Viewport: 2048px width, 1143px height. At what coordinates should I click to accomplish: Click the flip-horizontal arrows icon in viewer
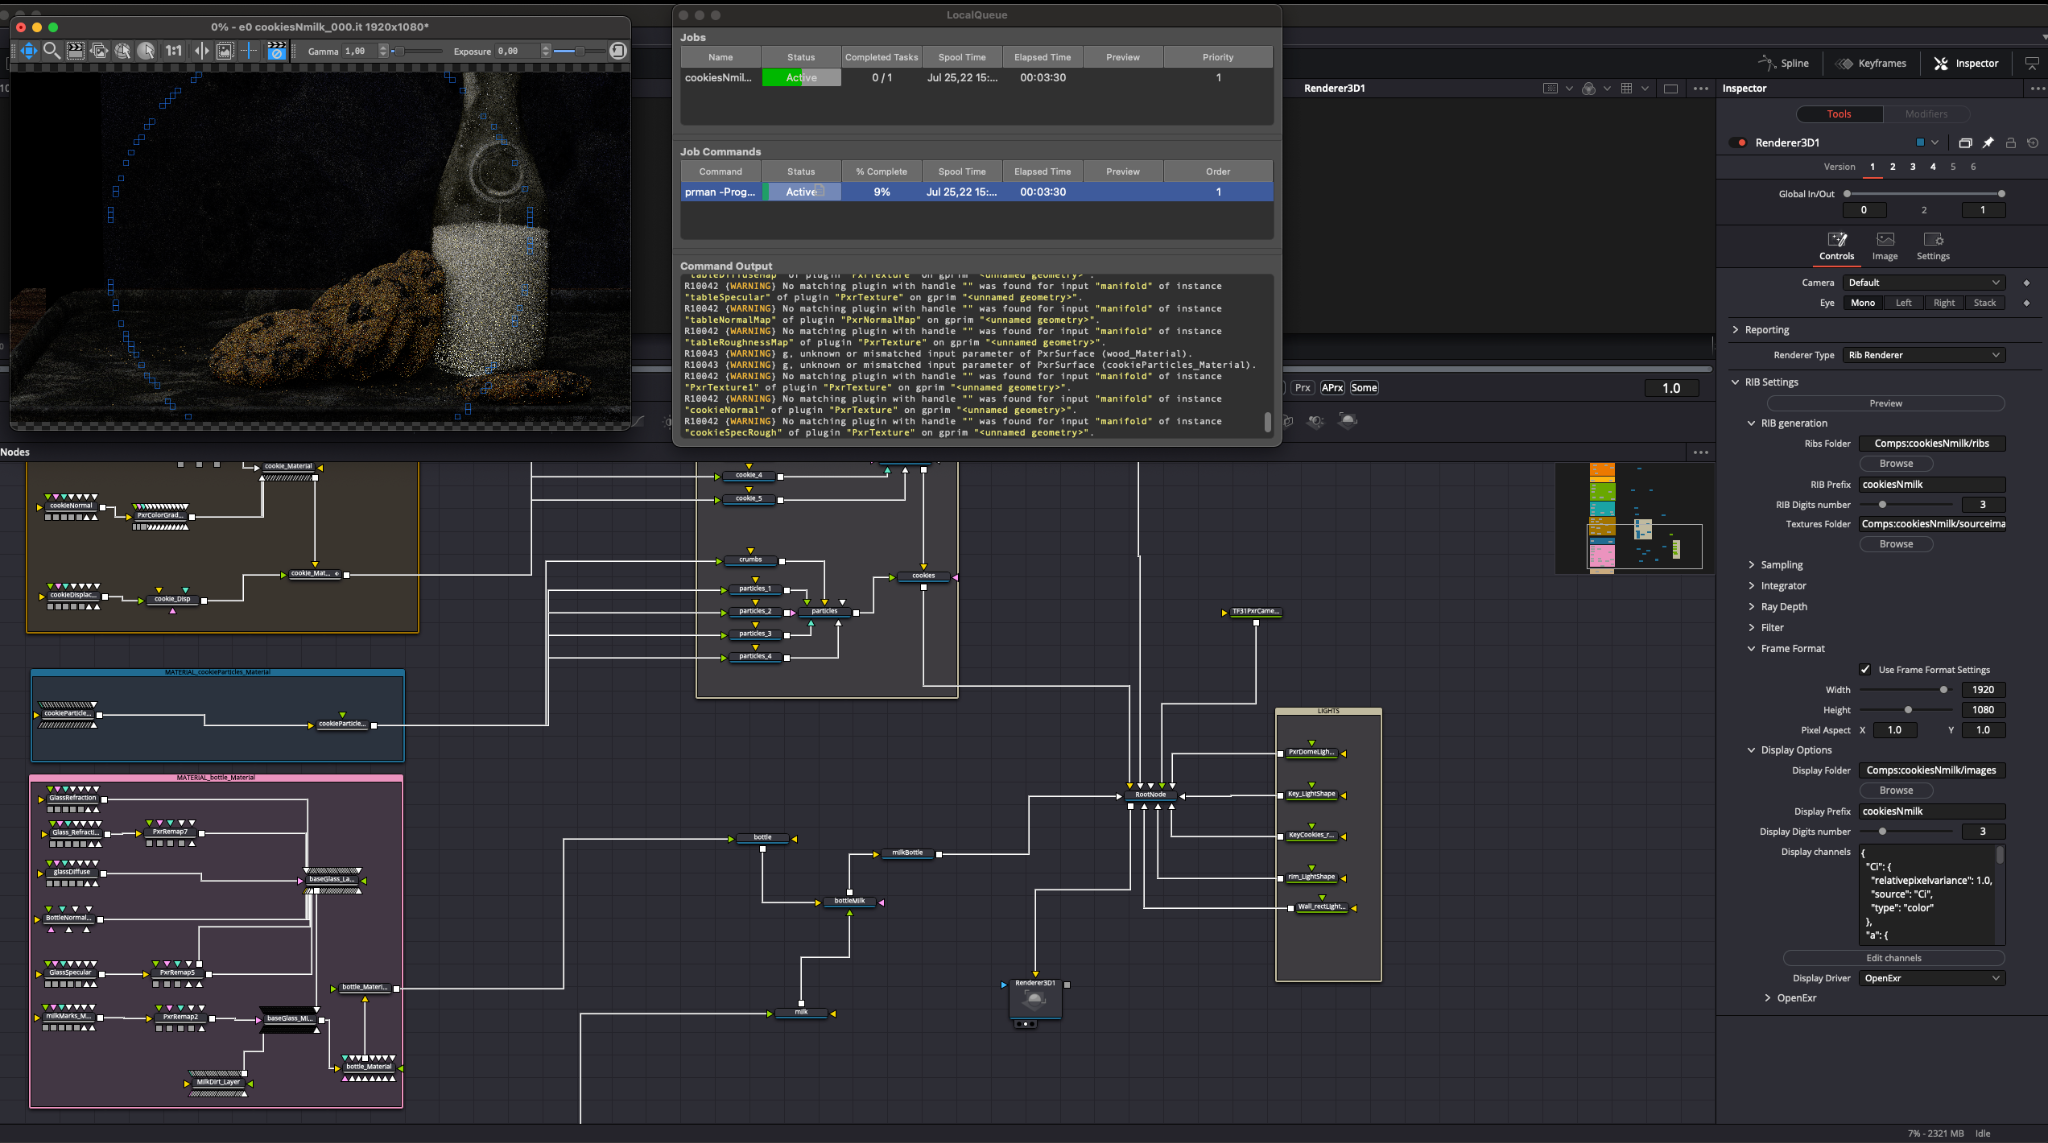pos(201,50)
